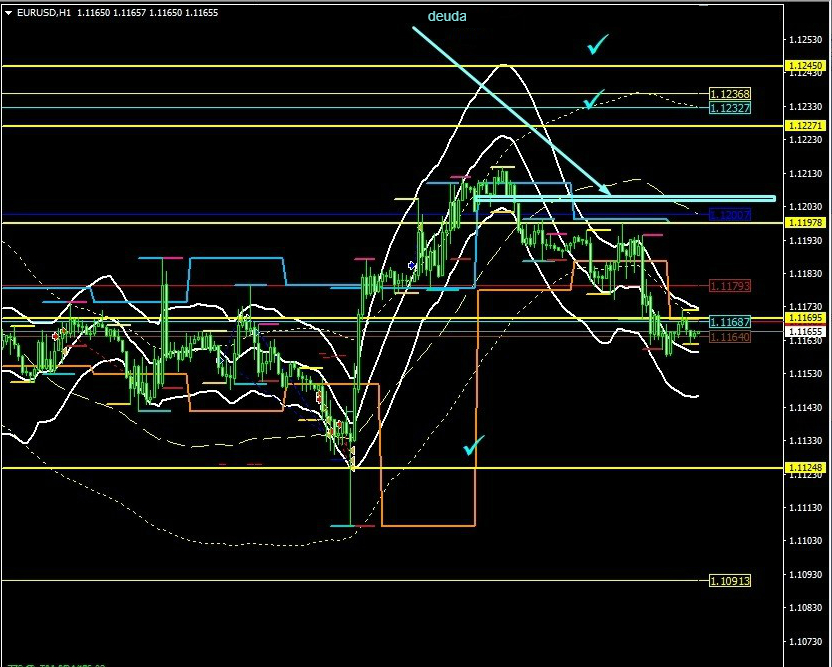The width and height of the screenshot is (832, 667).
Task: Select the red 1.11793 line label
Action: (730, 286)
